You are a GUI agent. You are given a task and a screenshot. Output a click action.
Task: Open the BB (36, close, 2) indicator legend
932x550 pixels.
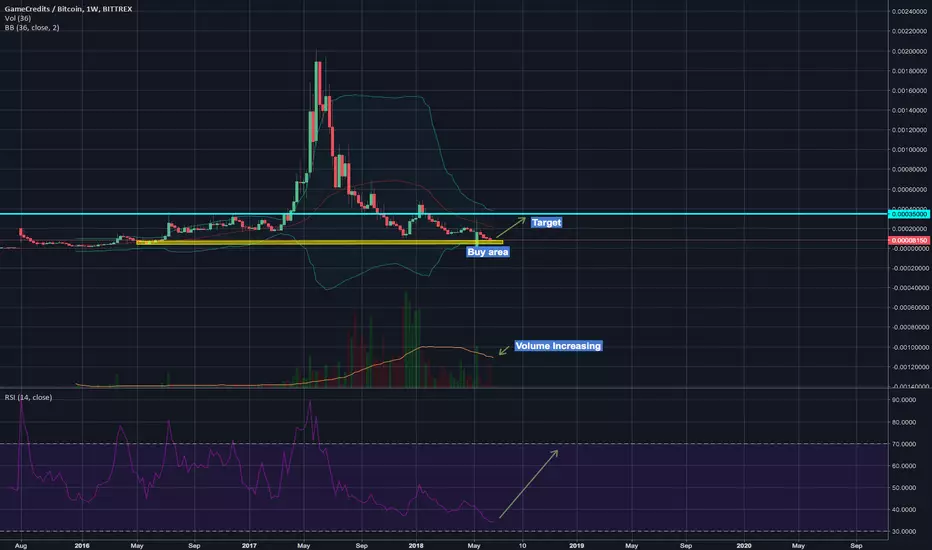(32, 28)
